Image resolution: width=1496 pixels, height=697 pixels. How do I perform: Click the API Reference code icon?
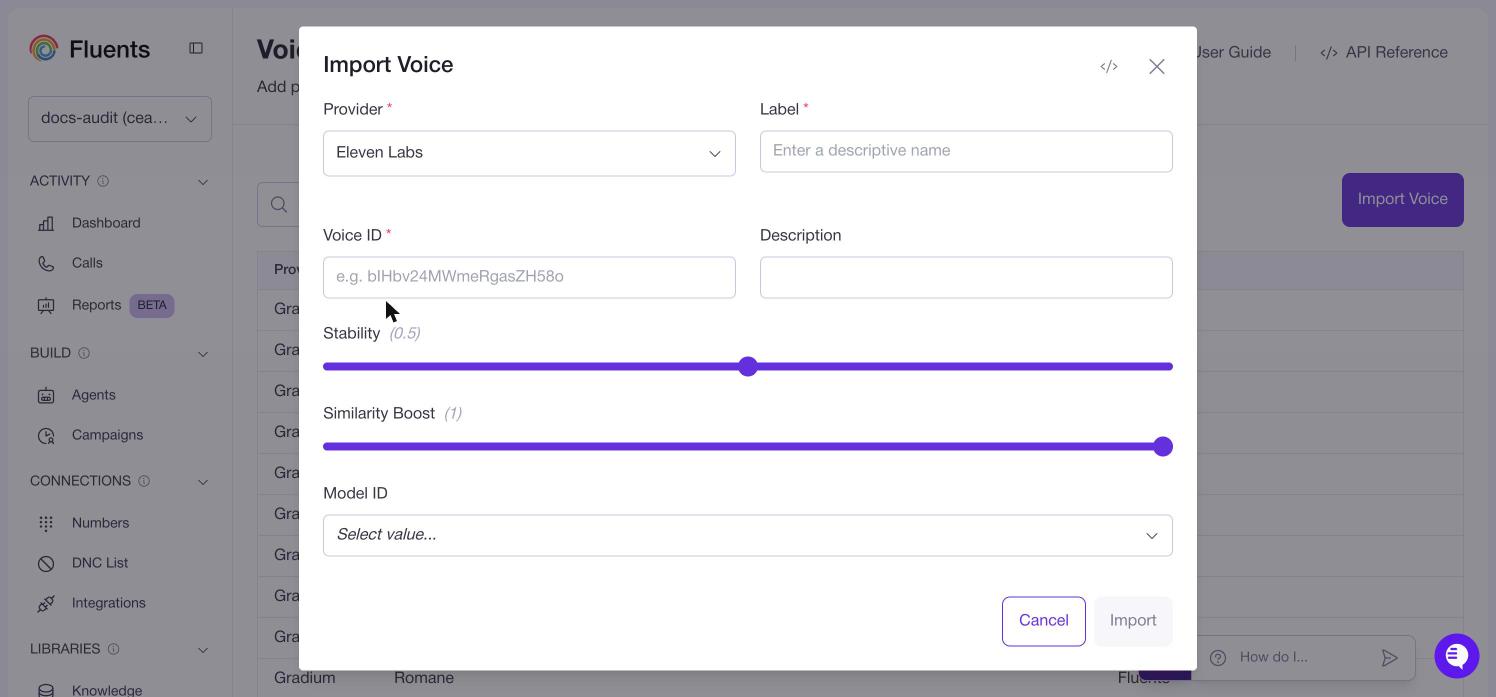coord(1329,52)
